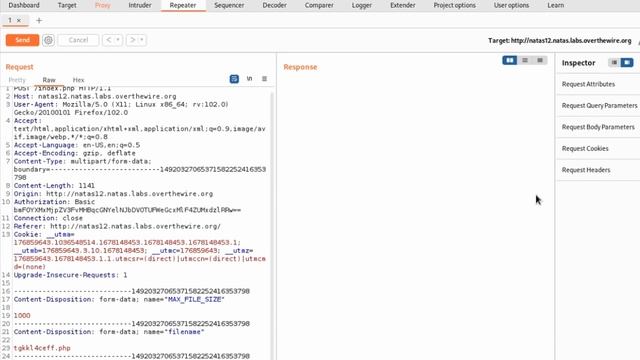Select the Repeater tab
640x360 pixels.
pyautogui.click(x=183, y=5)
